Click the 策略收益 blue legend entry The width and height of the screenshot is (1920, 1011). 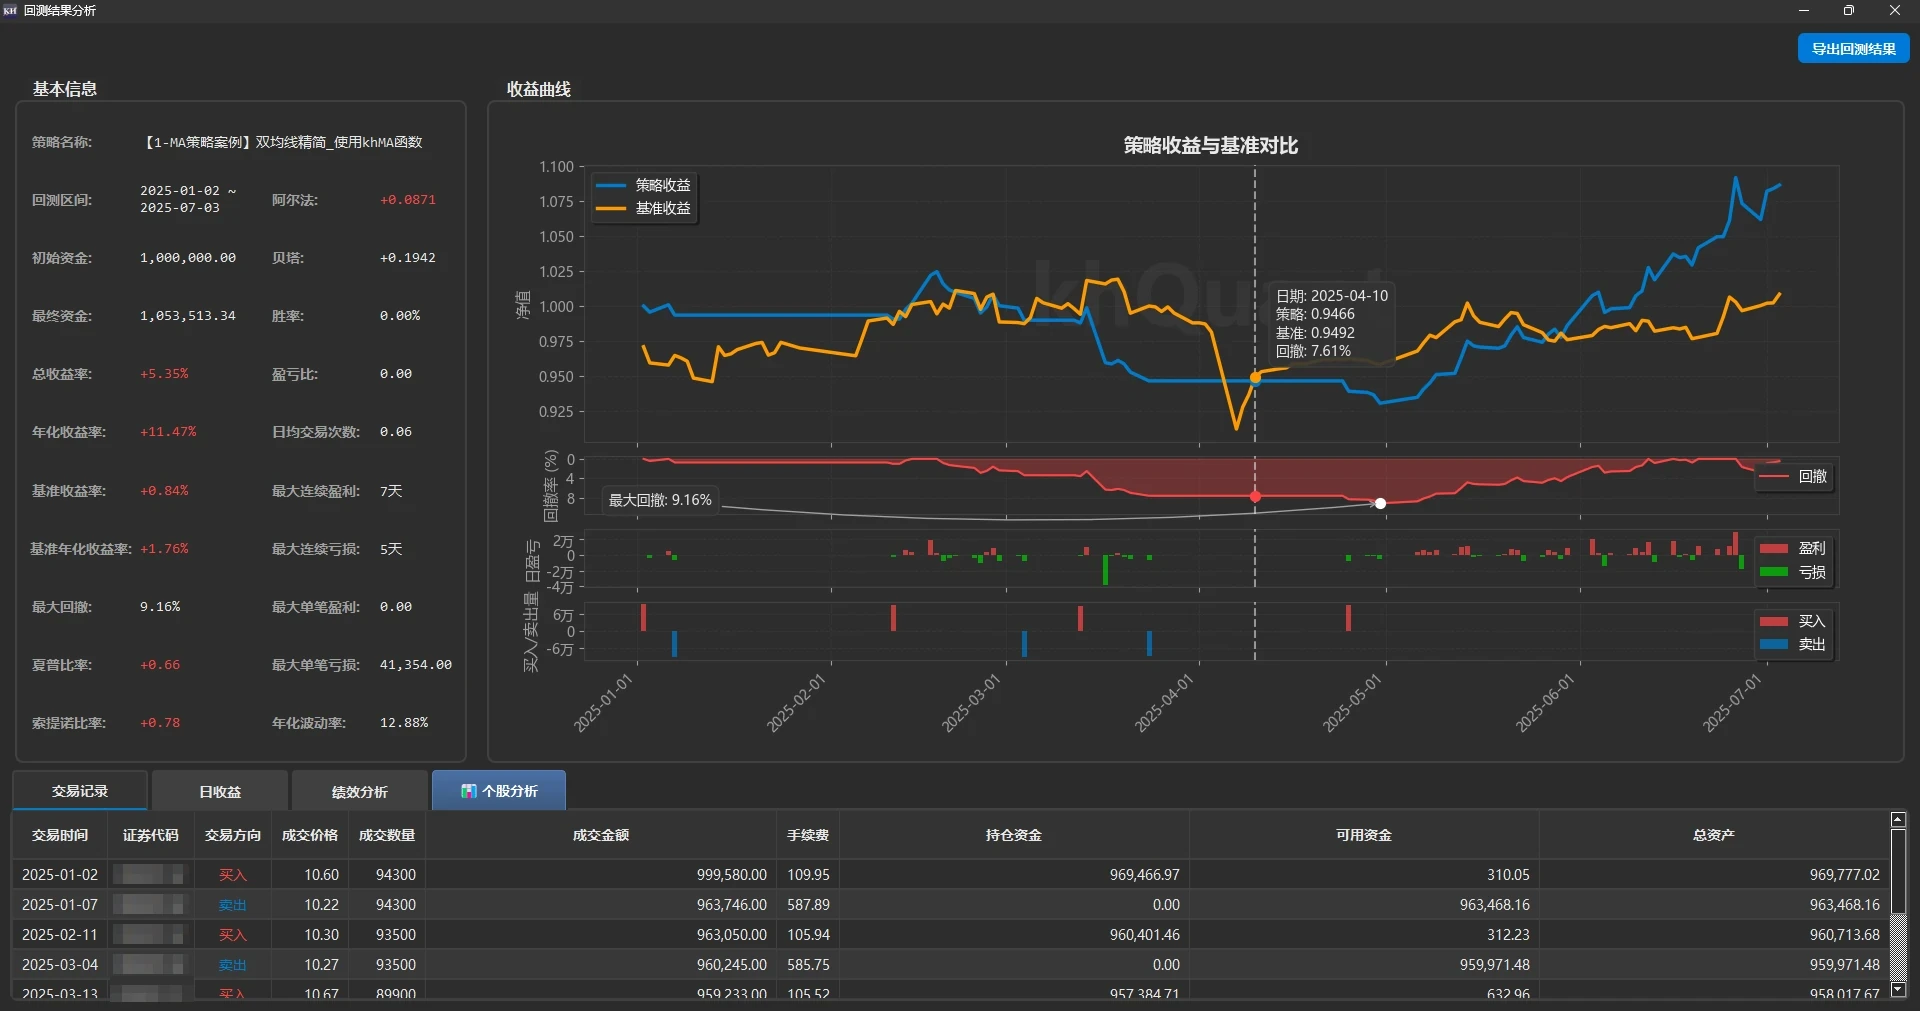(644, 185)
